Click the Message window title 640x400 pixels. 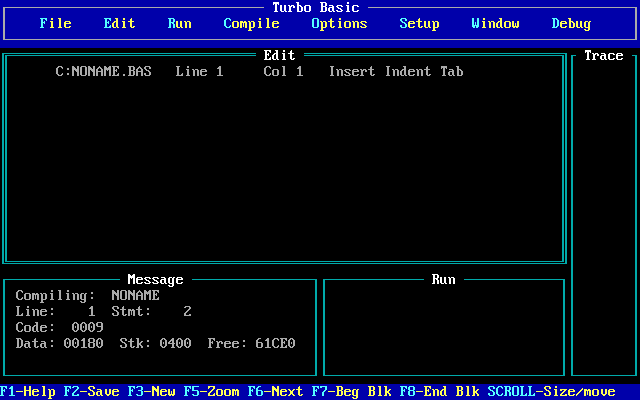point(156,280)
